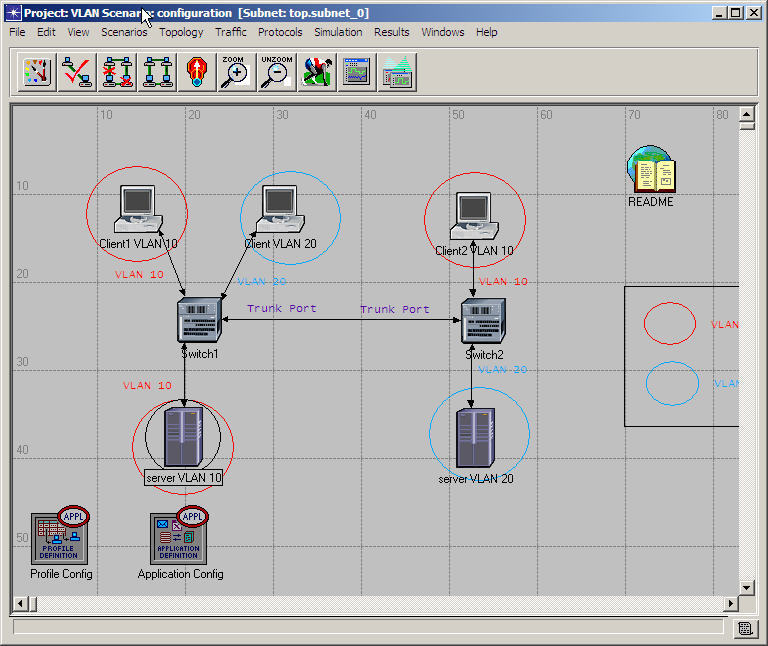Click the run simulation runner icon

pos(317,72)
